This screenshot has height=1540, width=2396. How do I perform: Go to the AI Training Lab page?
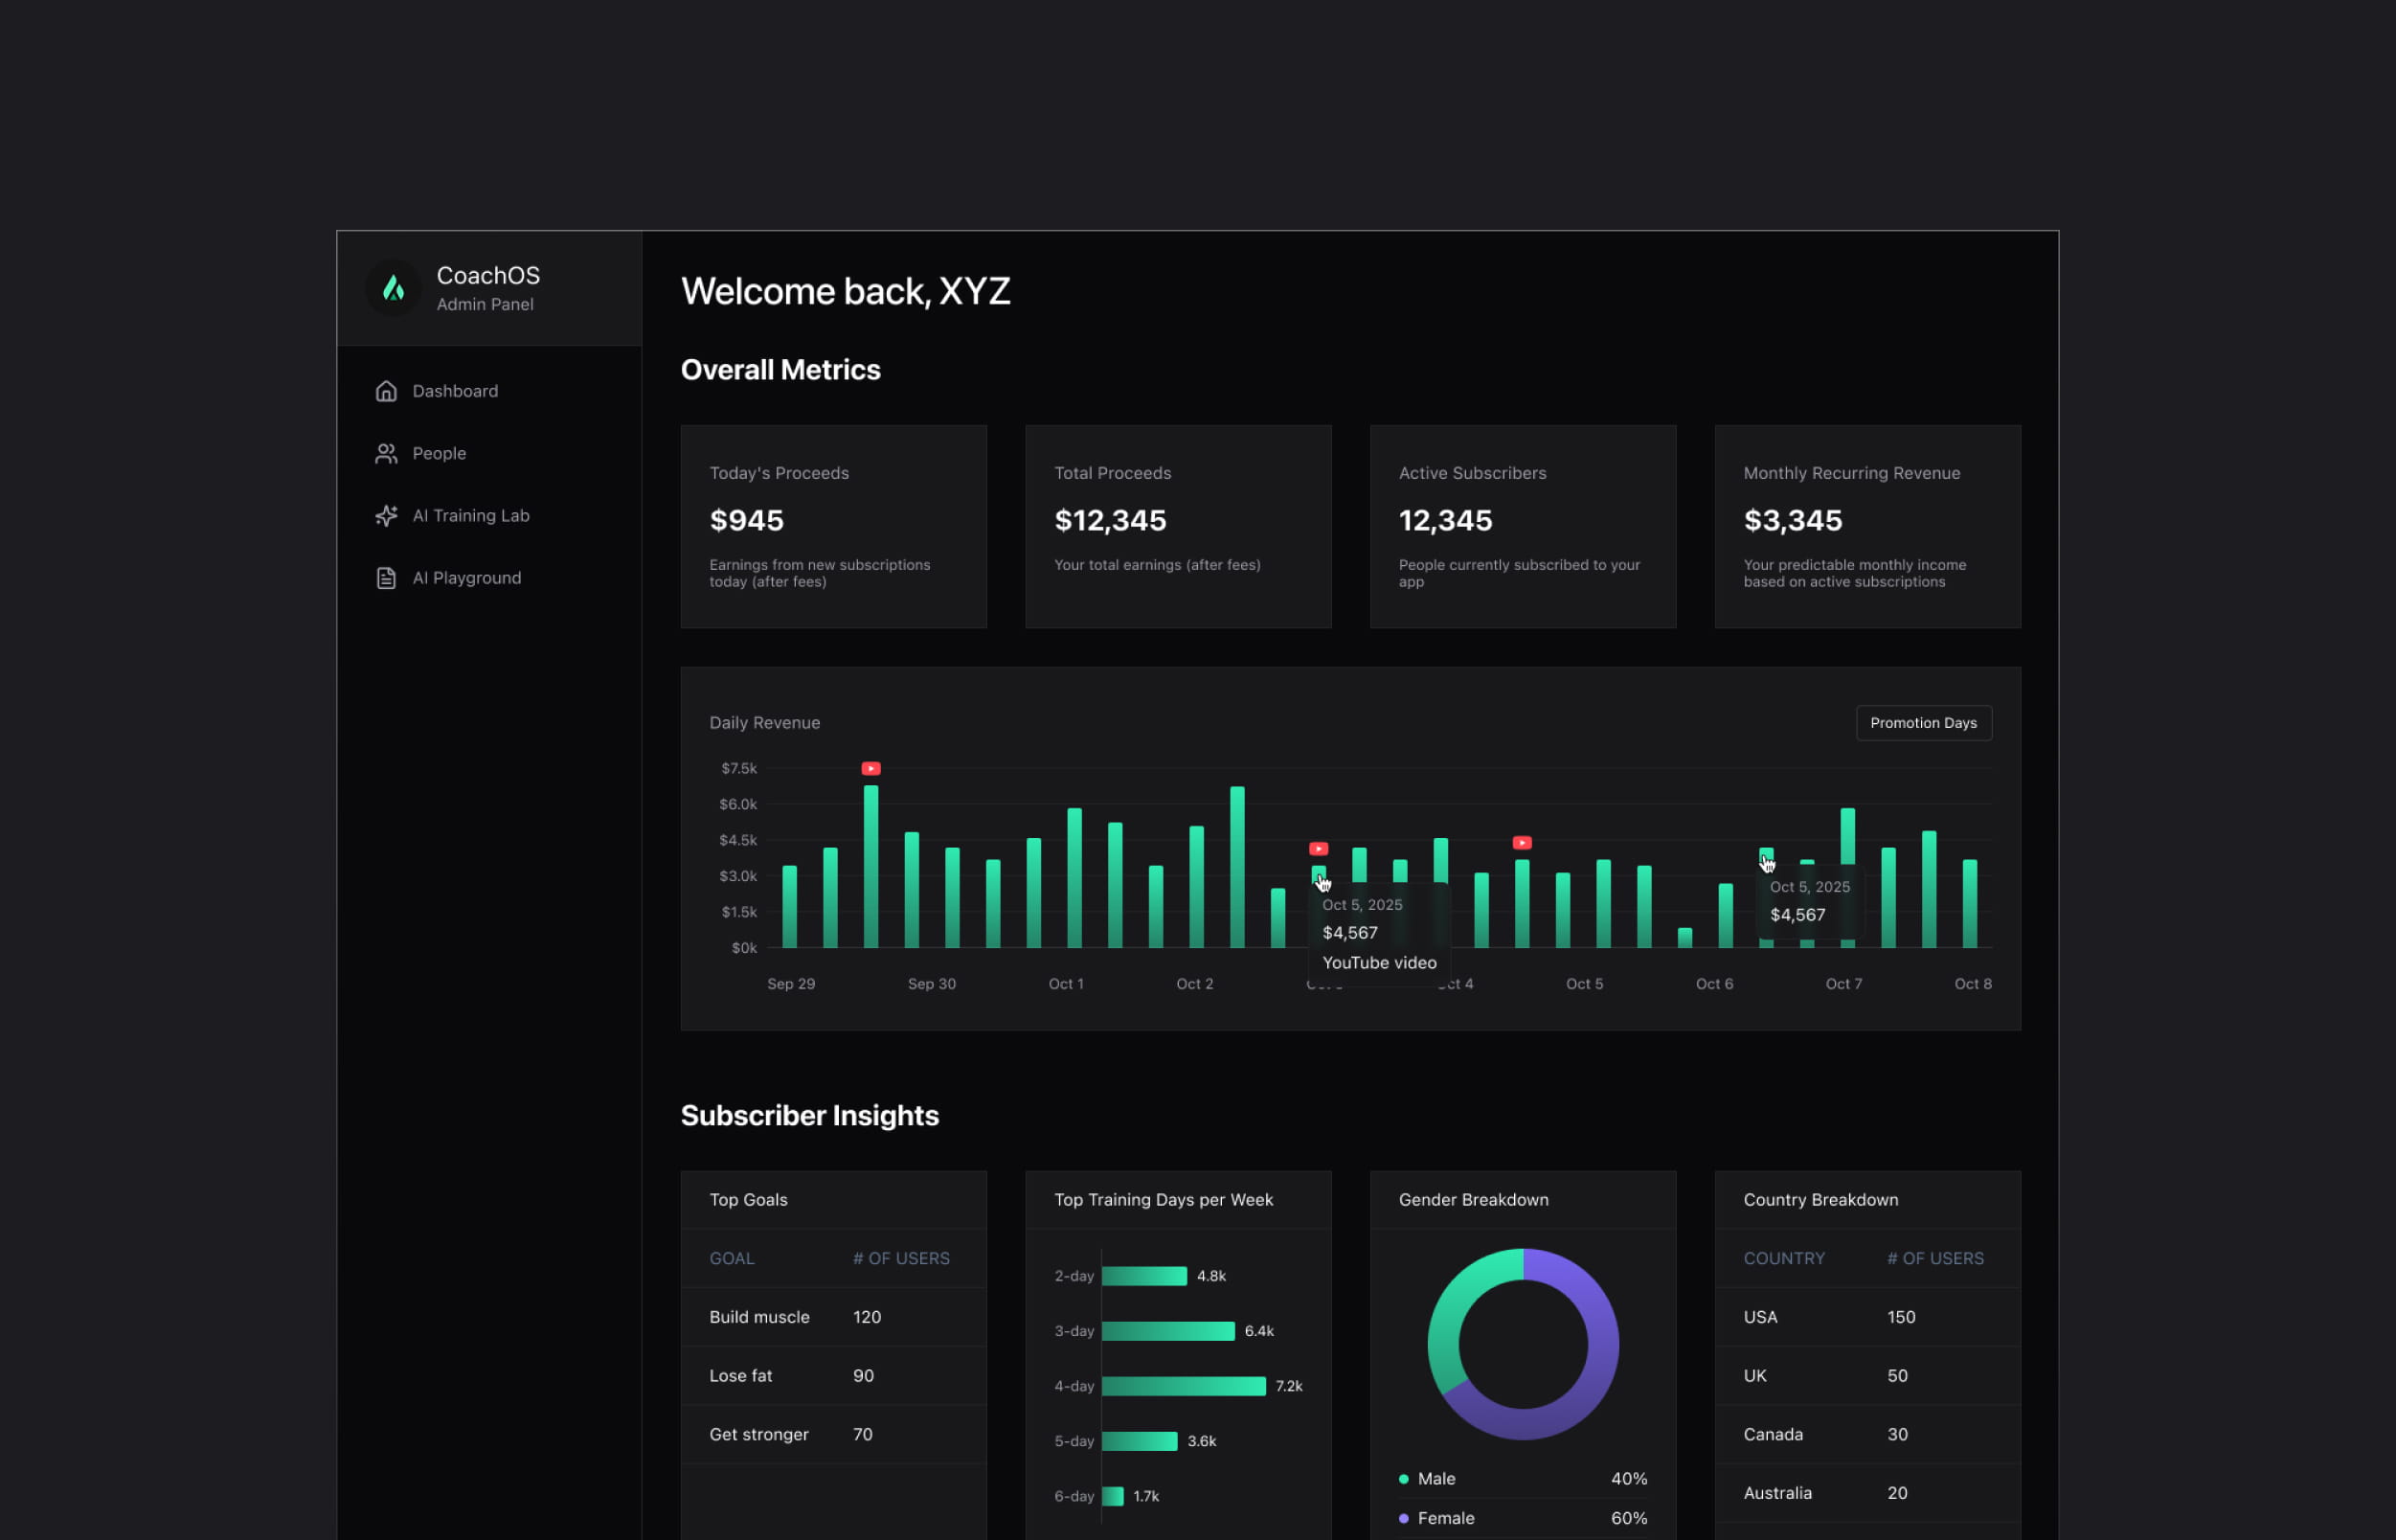tap(470, 516)
